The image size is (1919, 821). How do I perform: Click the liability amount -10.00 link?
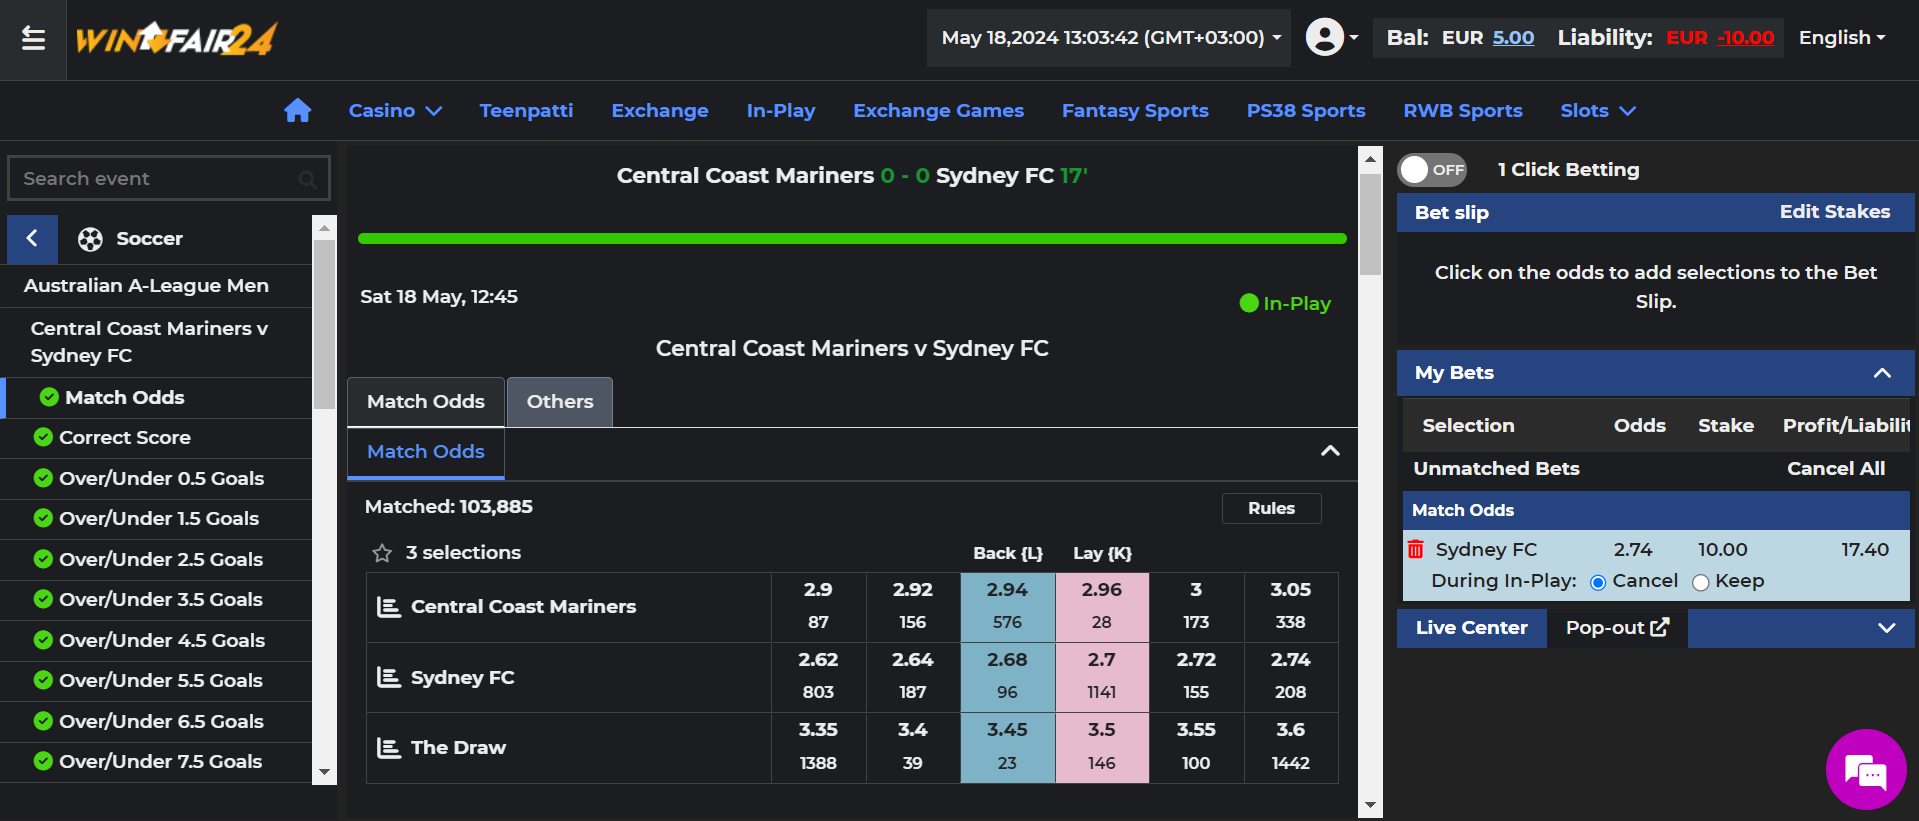(1745, 38)
